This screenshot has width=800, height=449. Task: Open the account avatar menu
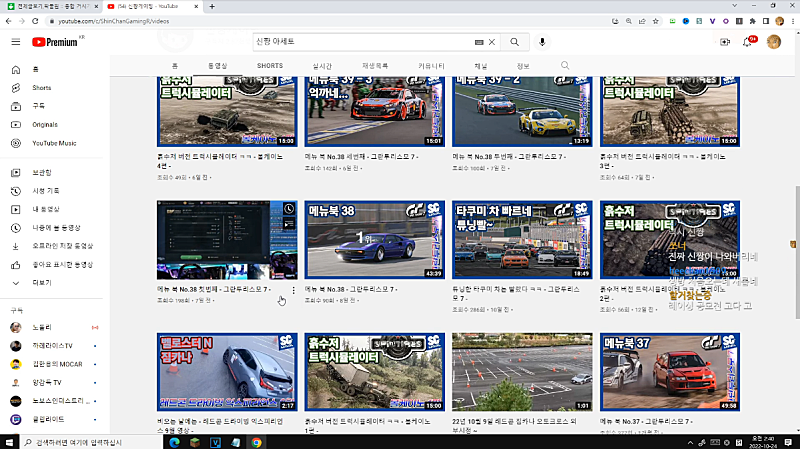click(773, 42)
